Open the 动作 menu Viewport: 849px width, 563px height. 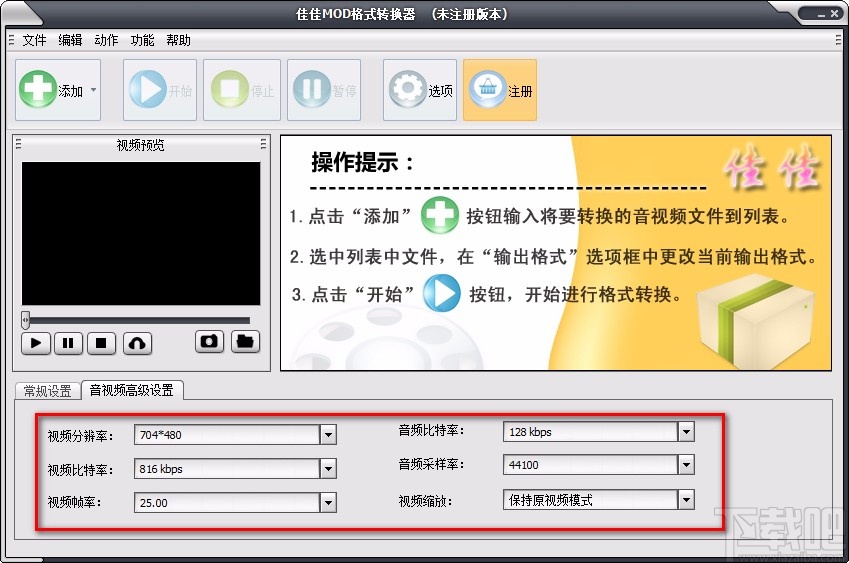pyautogui.click(x=106, y=40)
